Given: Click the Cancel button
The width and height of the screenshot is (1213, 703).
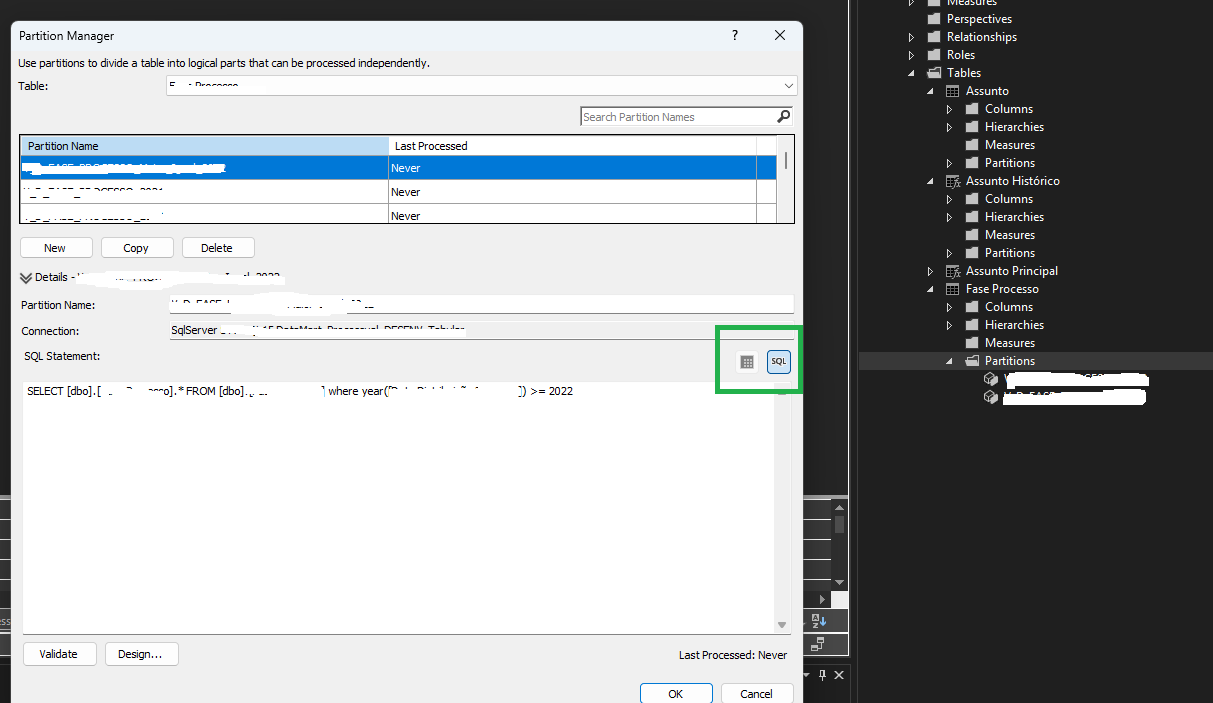Looking at the screenshot, I should tap(756, 693).
